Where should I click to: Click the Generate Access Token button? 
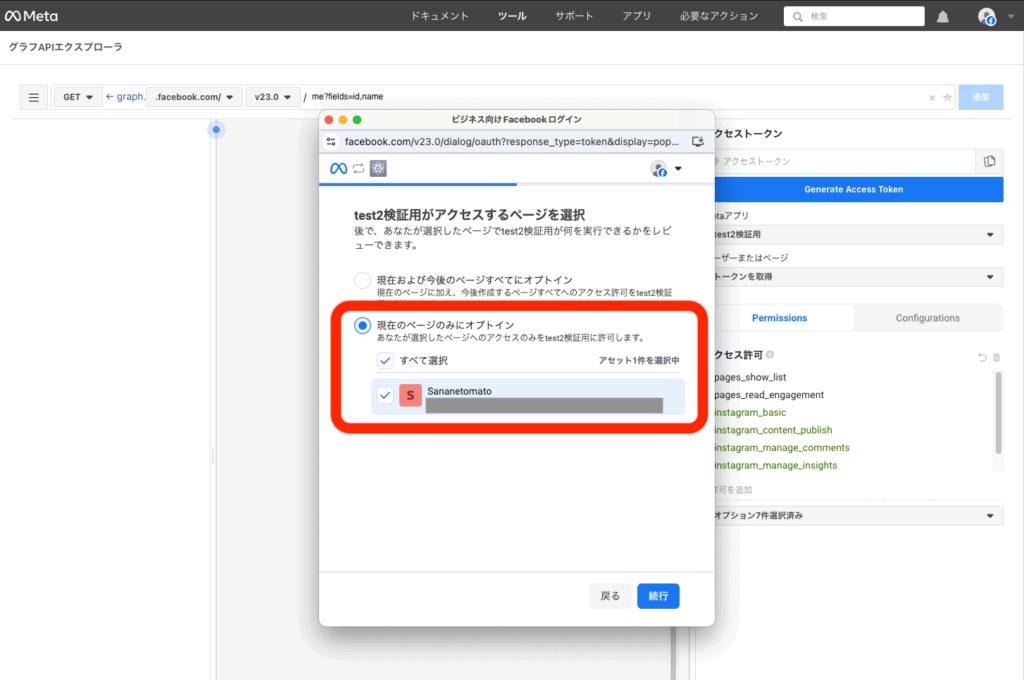point(859,189)
